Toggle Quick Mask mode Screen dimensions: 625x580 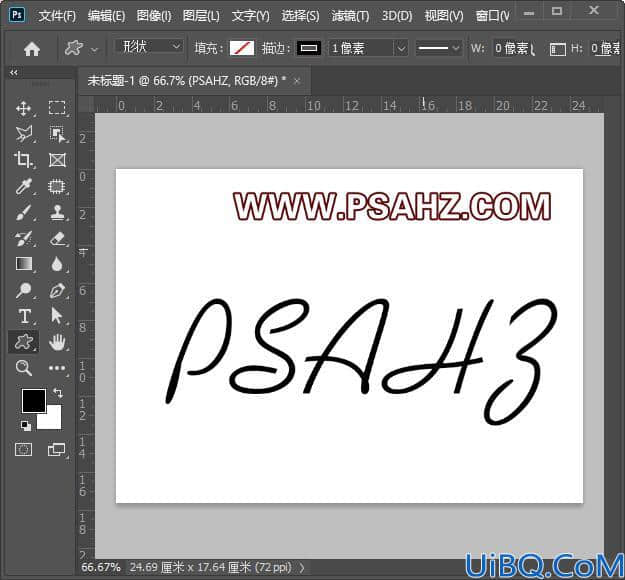(24, 450)
